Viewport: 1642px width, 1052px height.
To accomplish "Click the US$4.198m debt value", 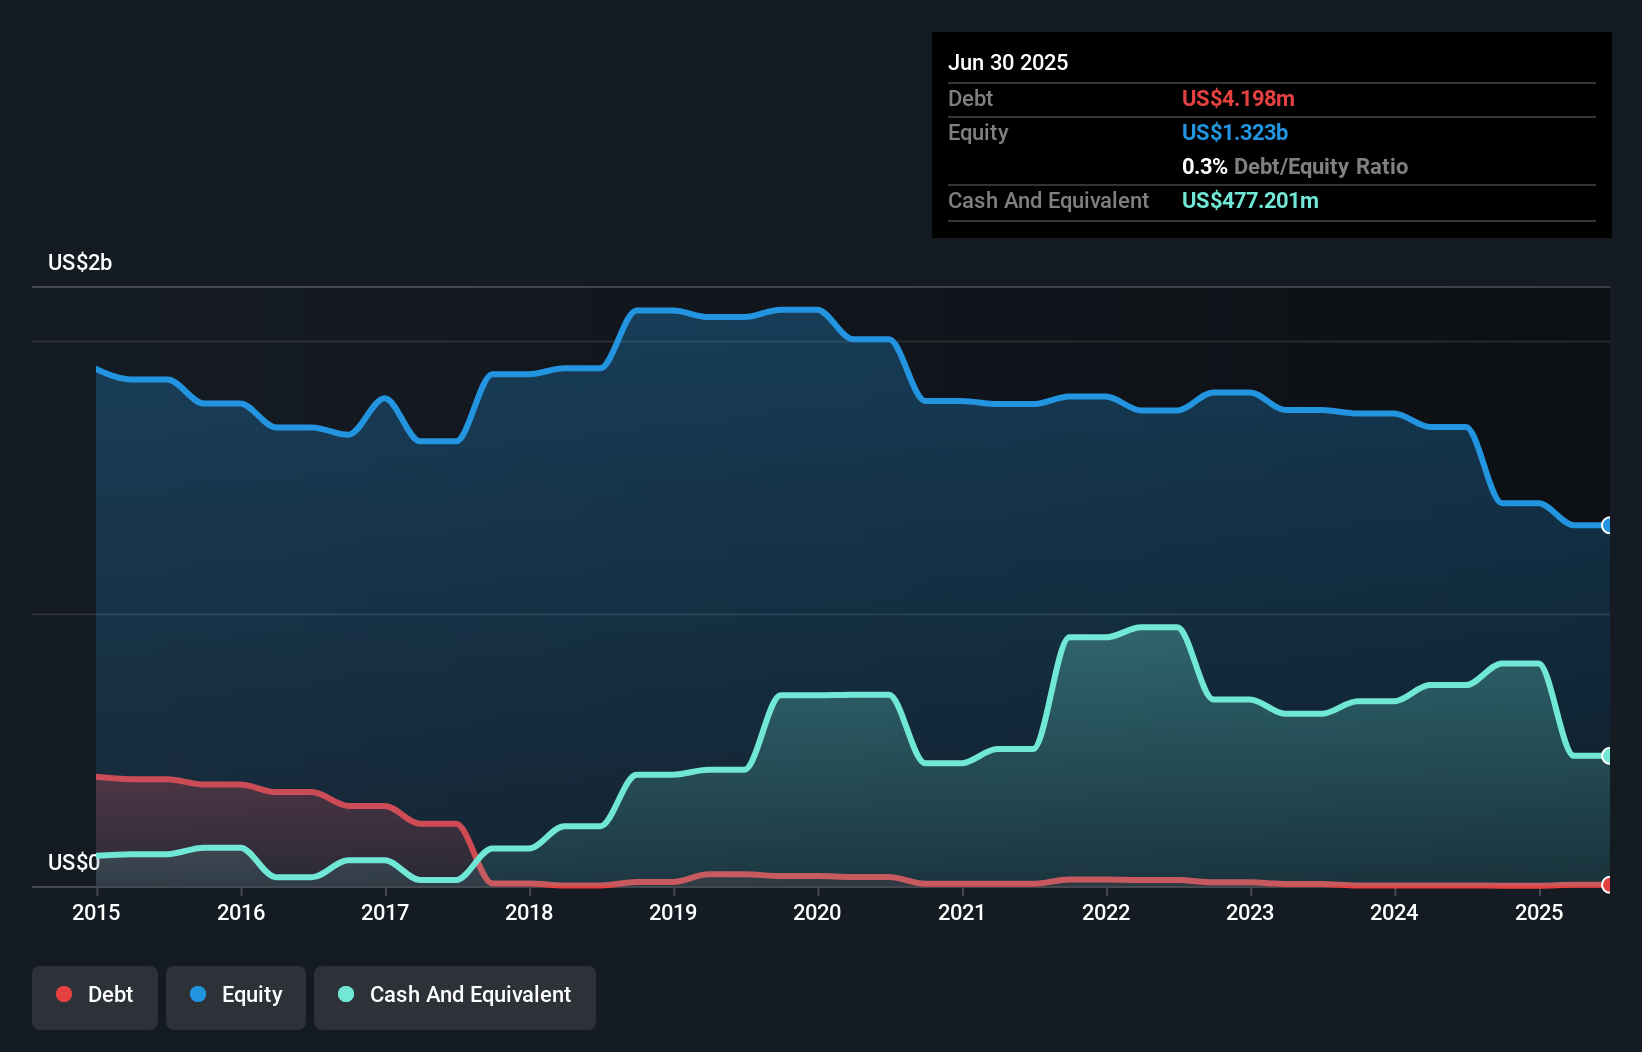I will pos(1238,98).
